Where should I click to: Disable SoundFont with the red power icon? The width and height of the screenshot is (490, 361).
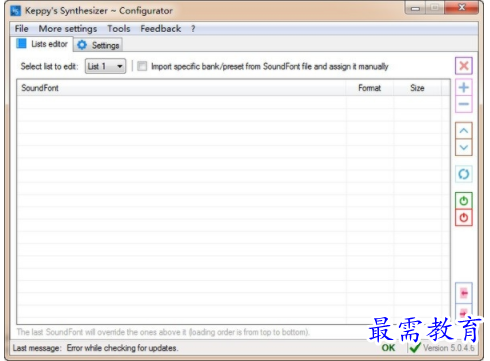click(464, 218)
